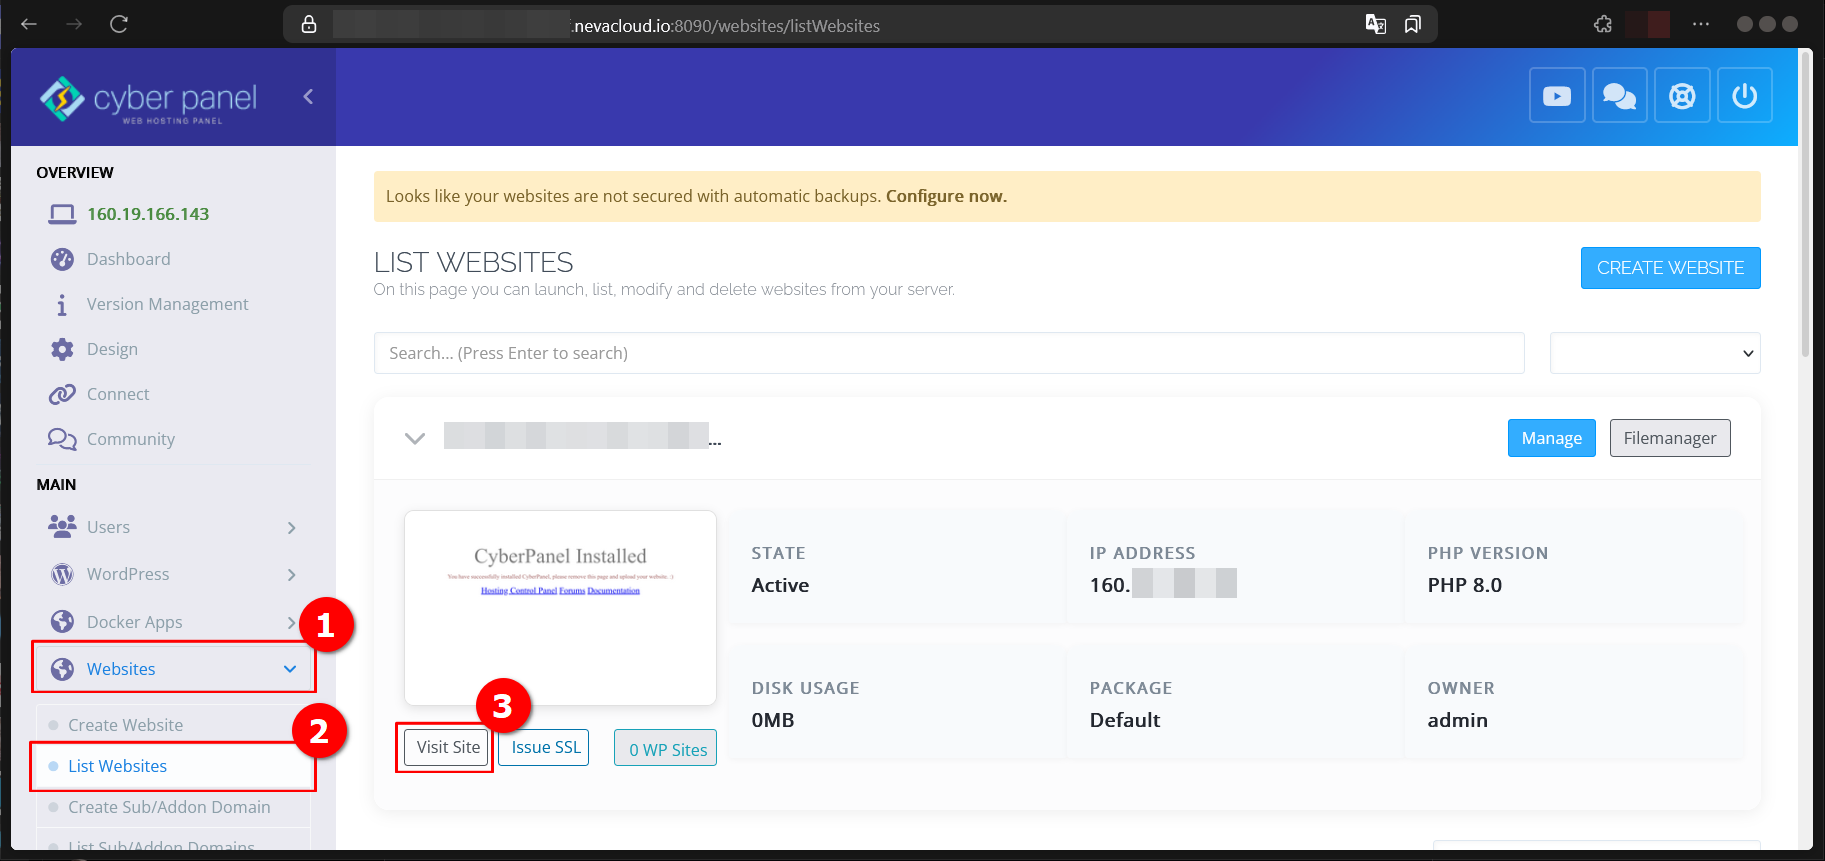Click the 0 WP Sites button
The height and width of the screenshot is (861, 1825).
[665, 749]
